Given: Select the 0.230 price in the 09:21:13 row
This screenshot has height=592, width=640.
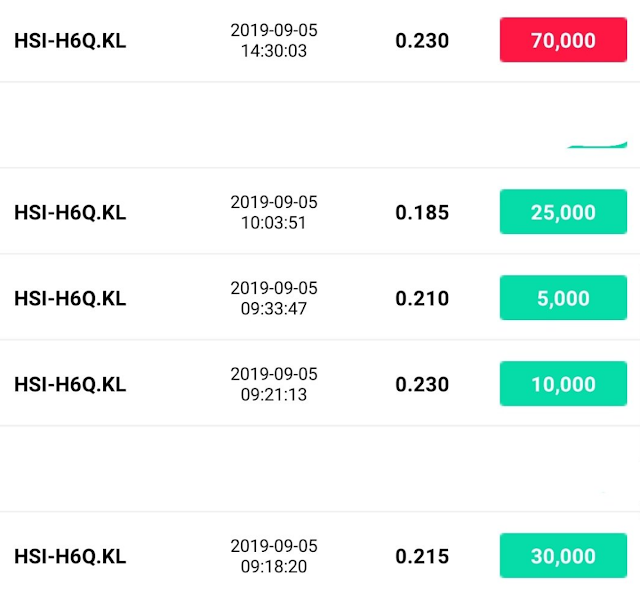Looking at the screenshot, I should (x=422, y=384).
